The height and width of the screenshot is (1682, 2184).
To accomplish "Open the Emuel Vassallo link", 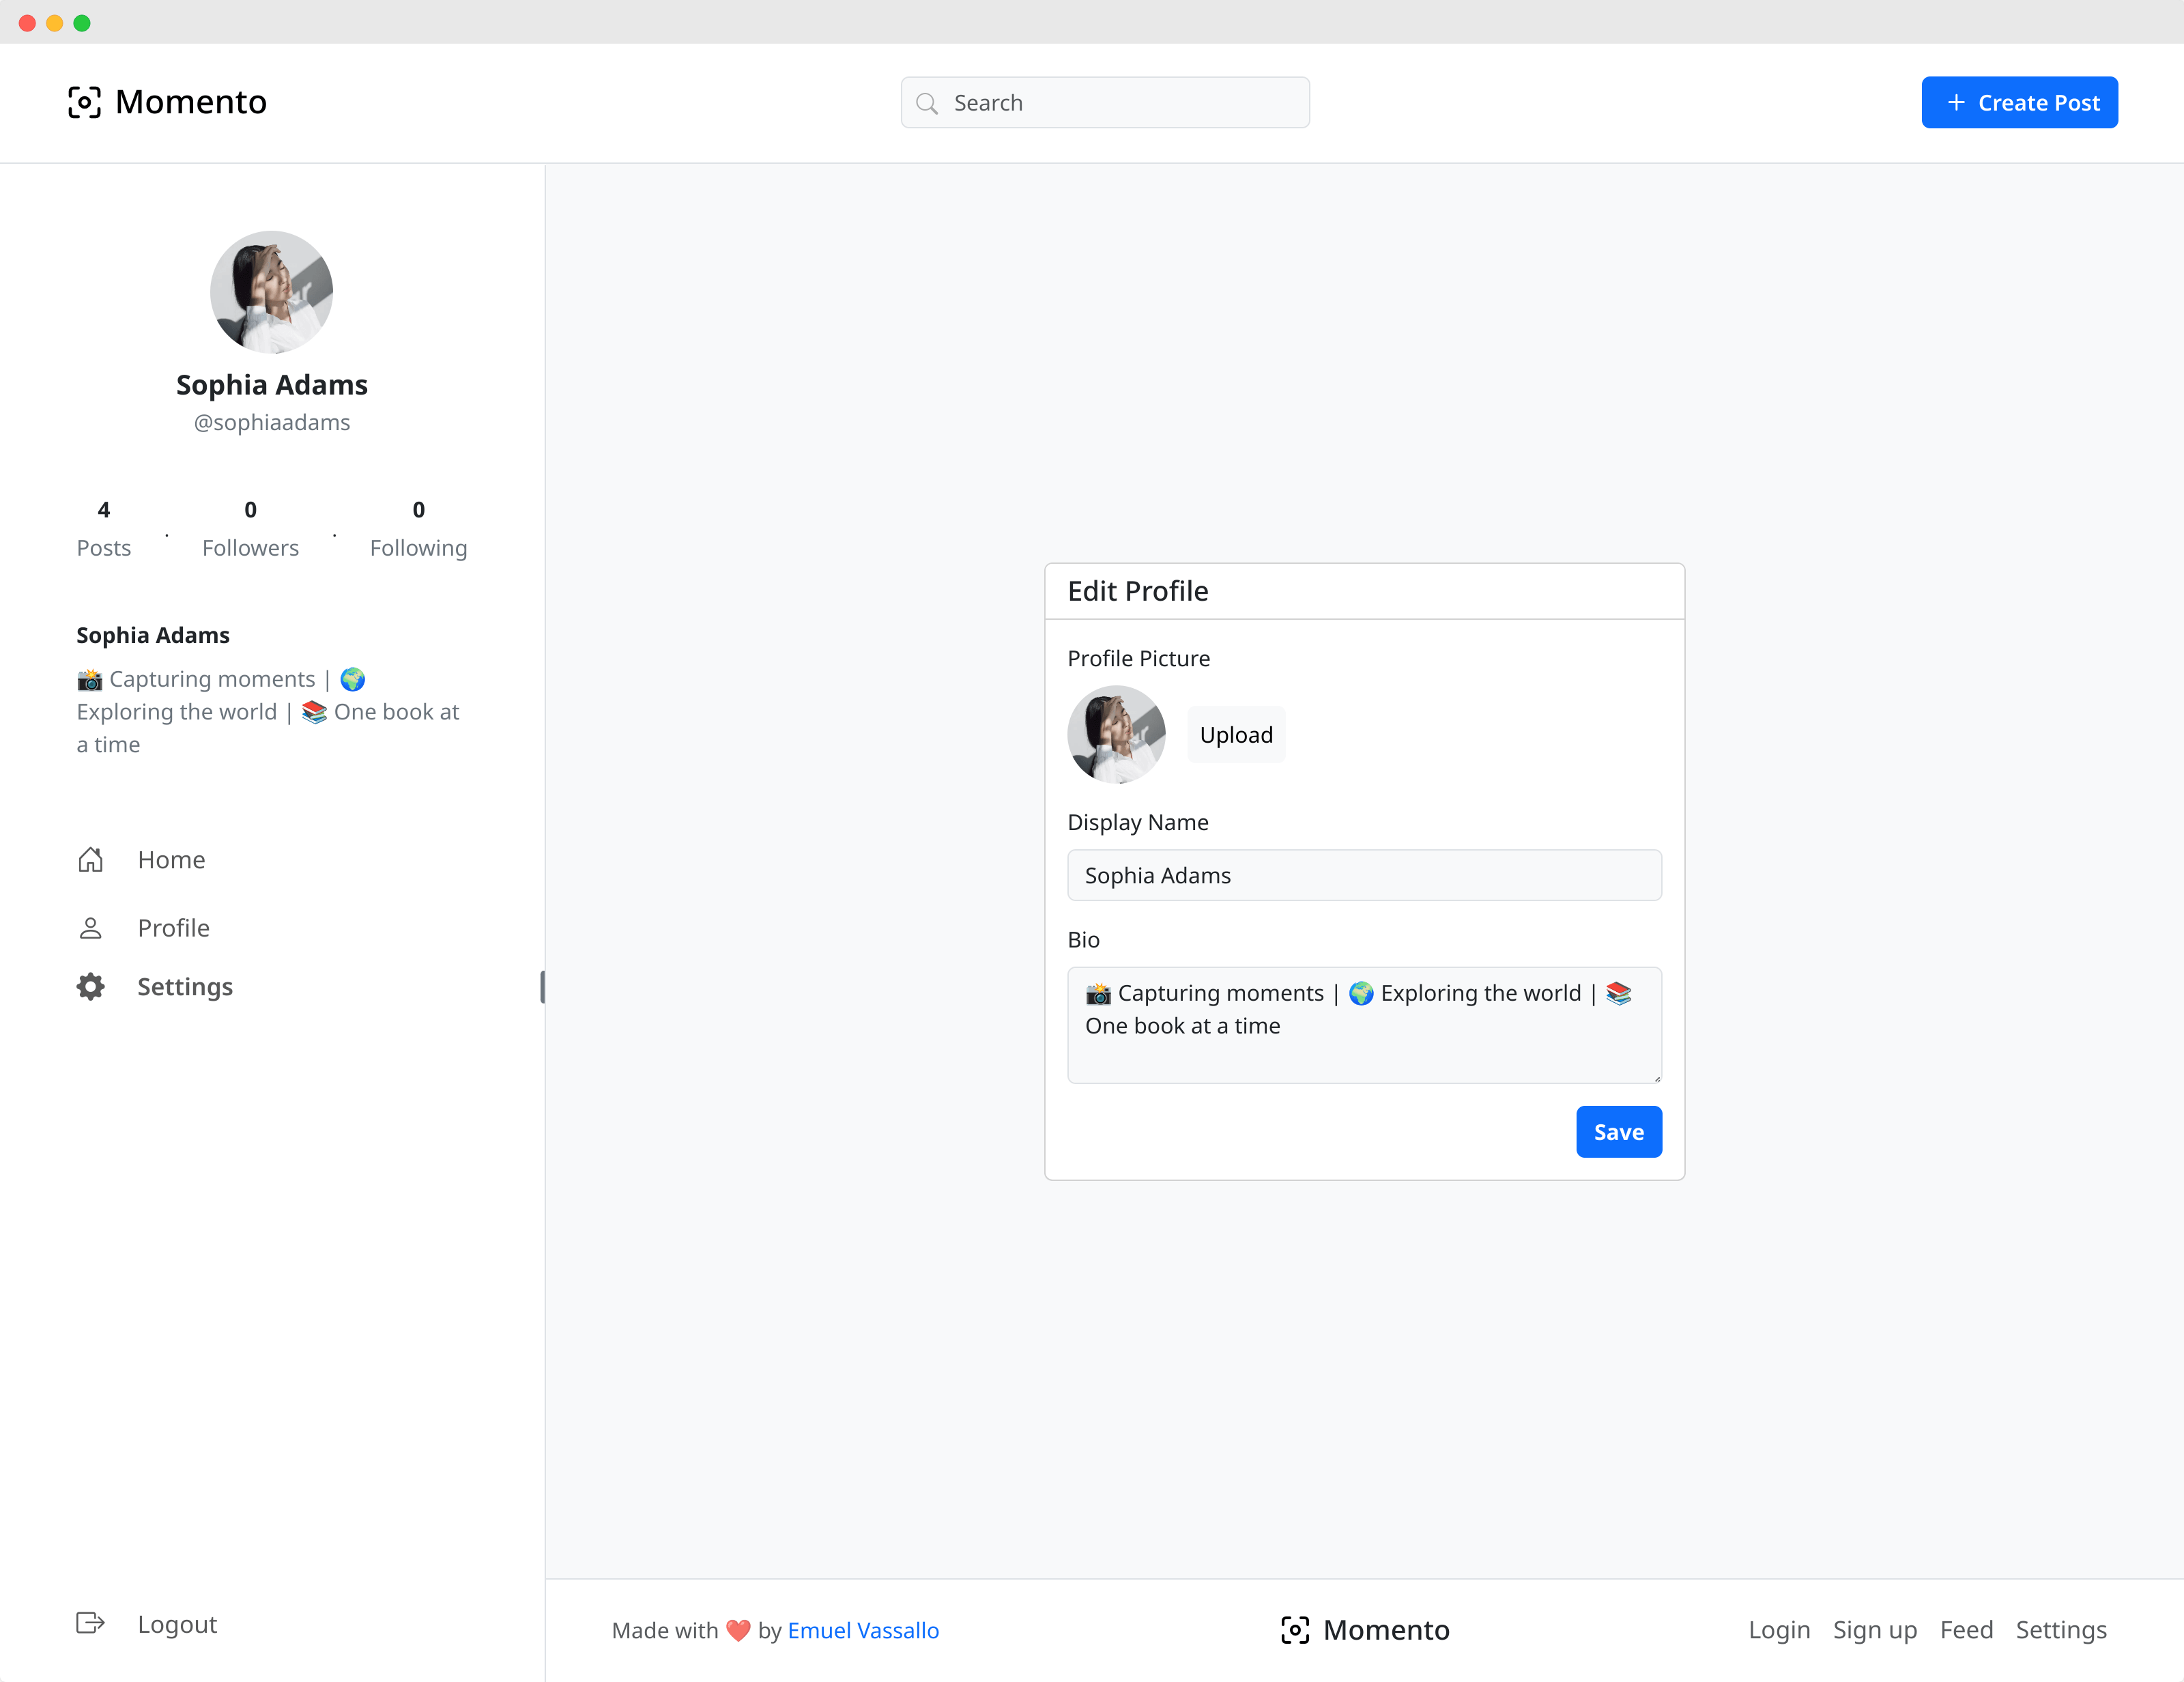I will click(863, 1630).
